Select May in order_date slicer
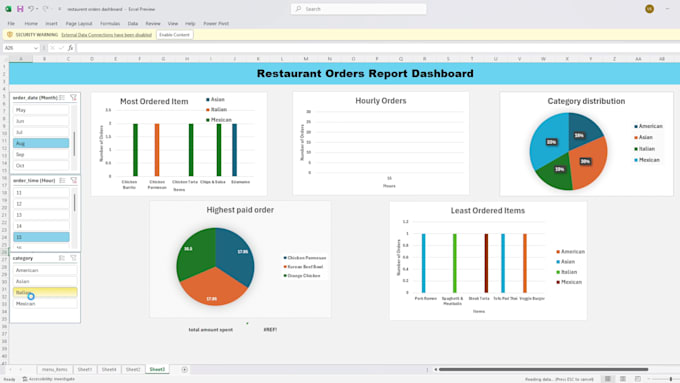The height and width of the screenshot is (383, 680). click(41, 110)
